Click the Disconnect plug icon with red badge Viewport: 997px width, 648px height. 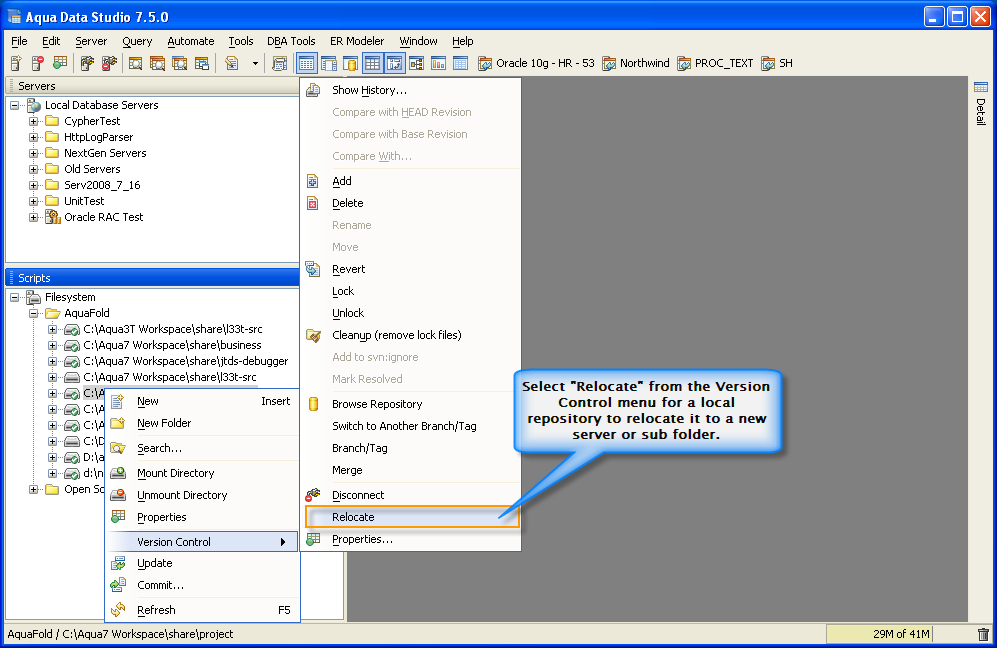pyautogui.click(x=109, y=63)
